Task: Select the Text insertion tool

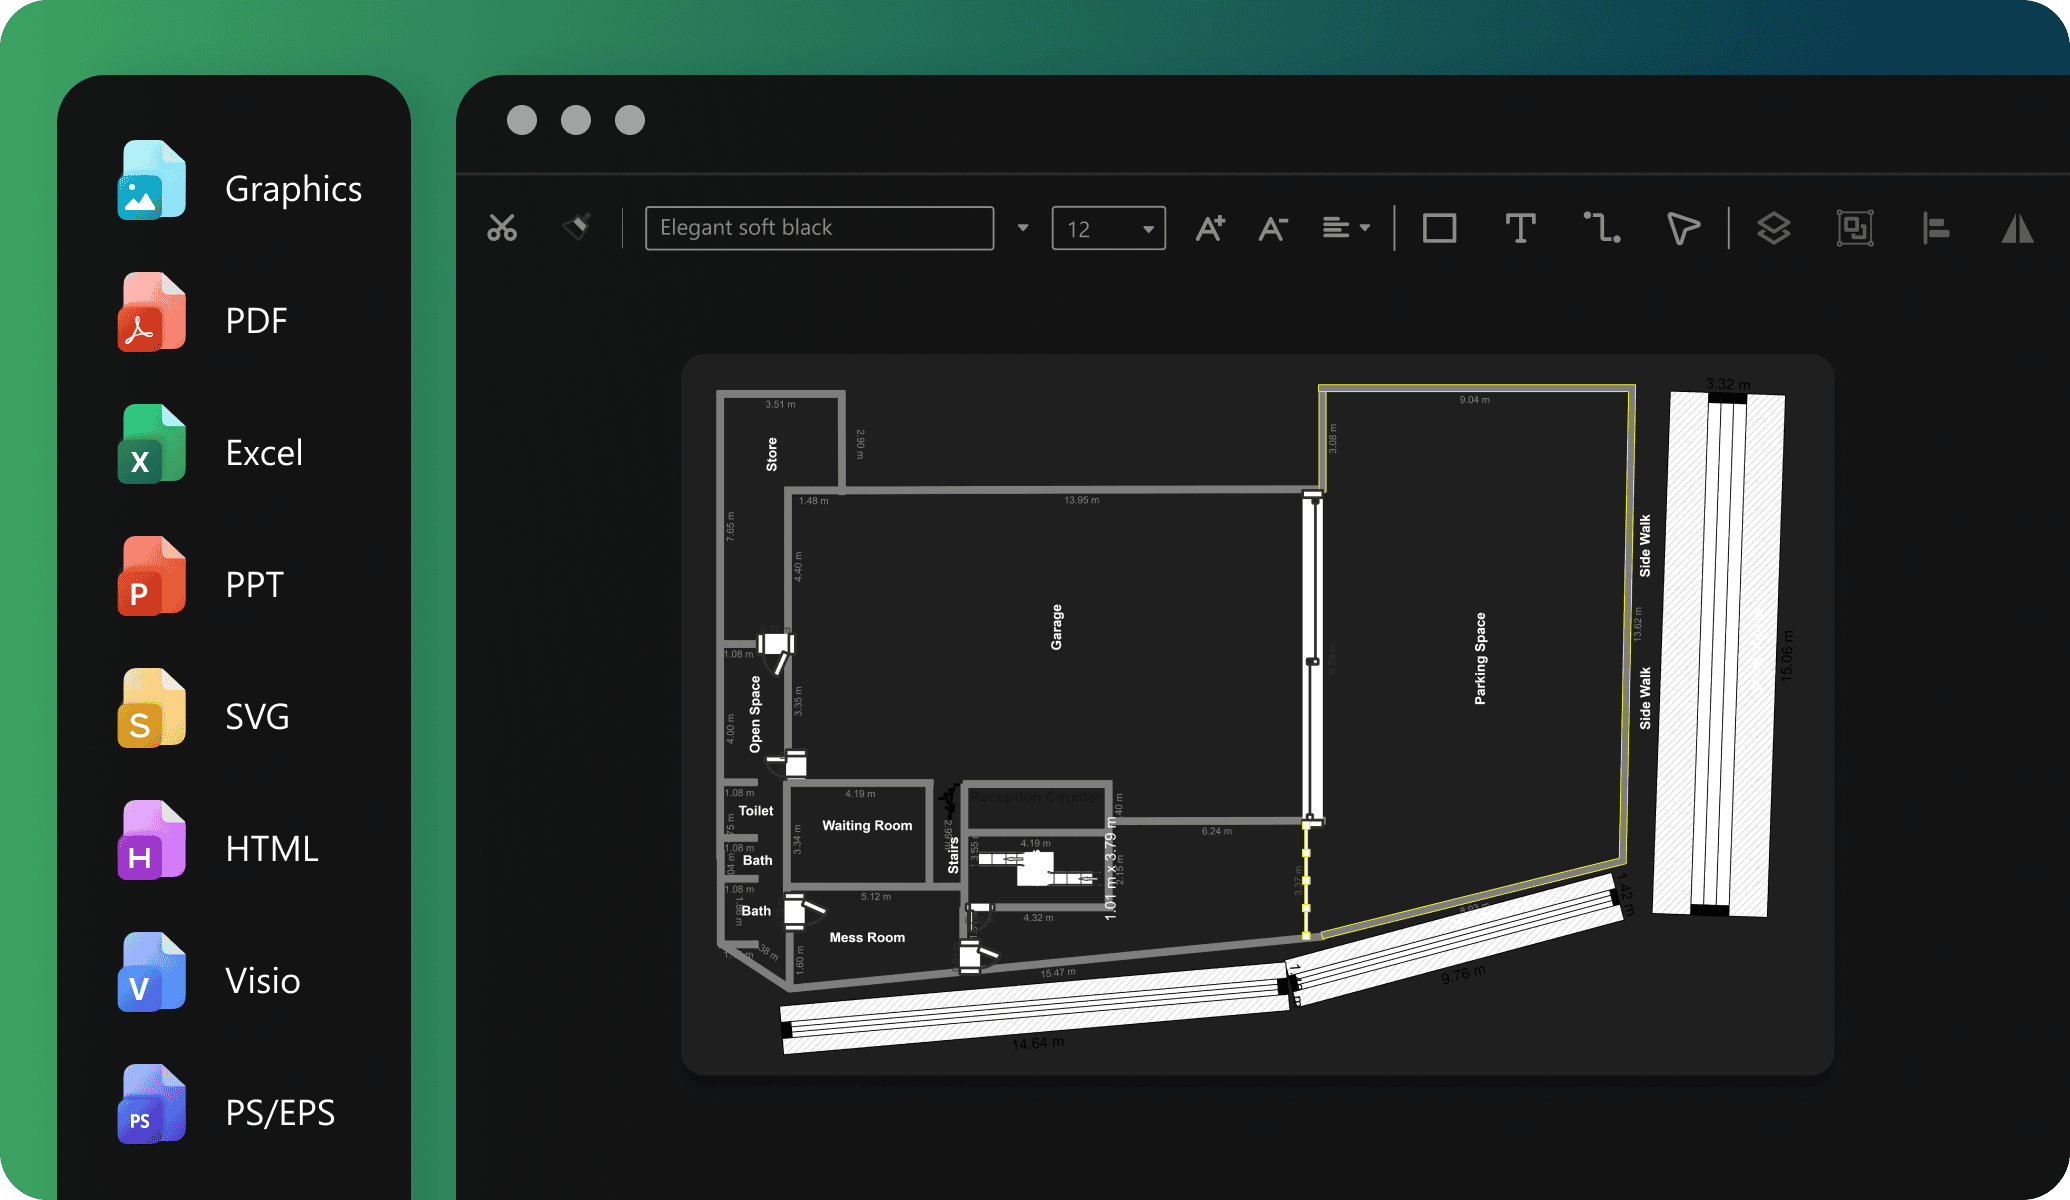Action: [1521, 226]
